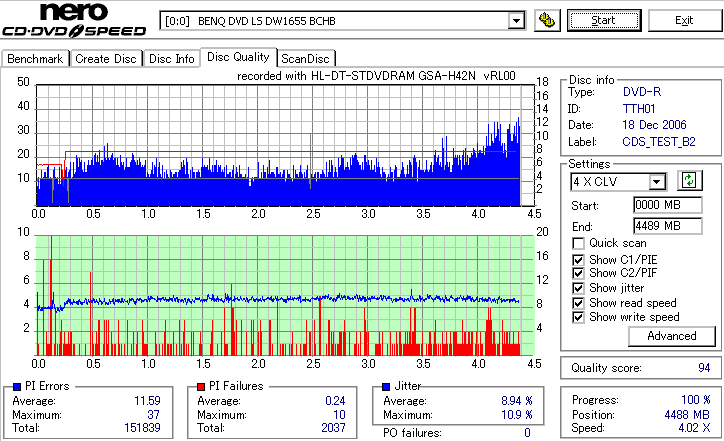This screenshot has width=724, height=441.
Task: Click the Position value 4488 MB
Action: 687,415
